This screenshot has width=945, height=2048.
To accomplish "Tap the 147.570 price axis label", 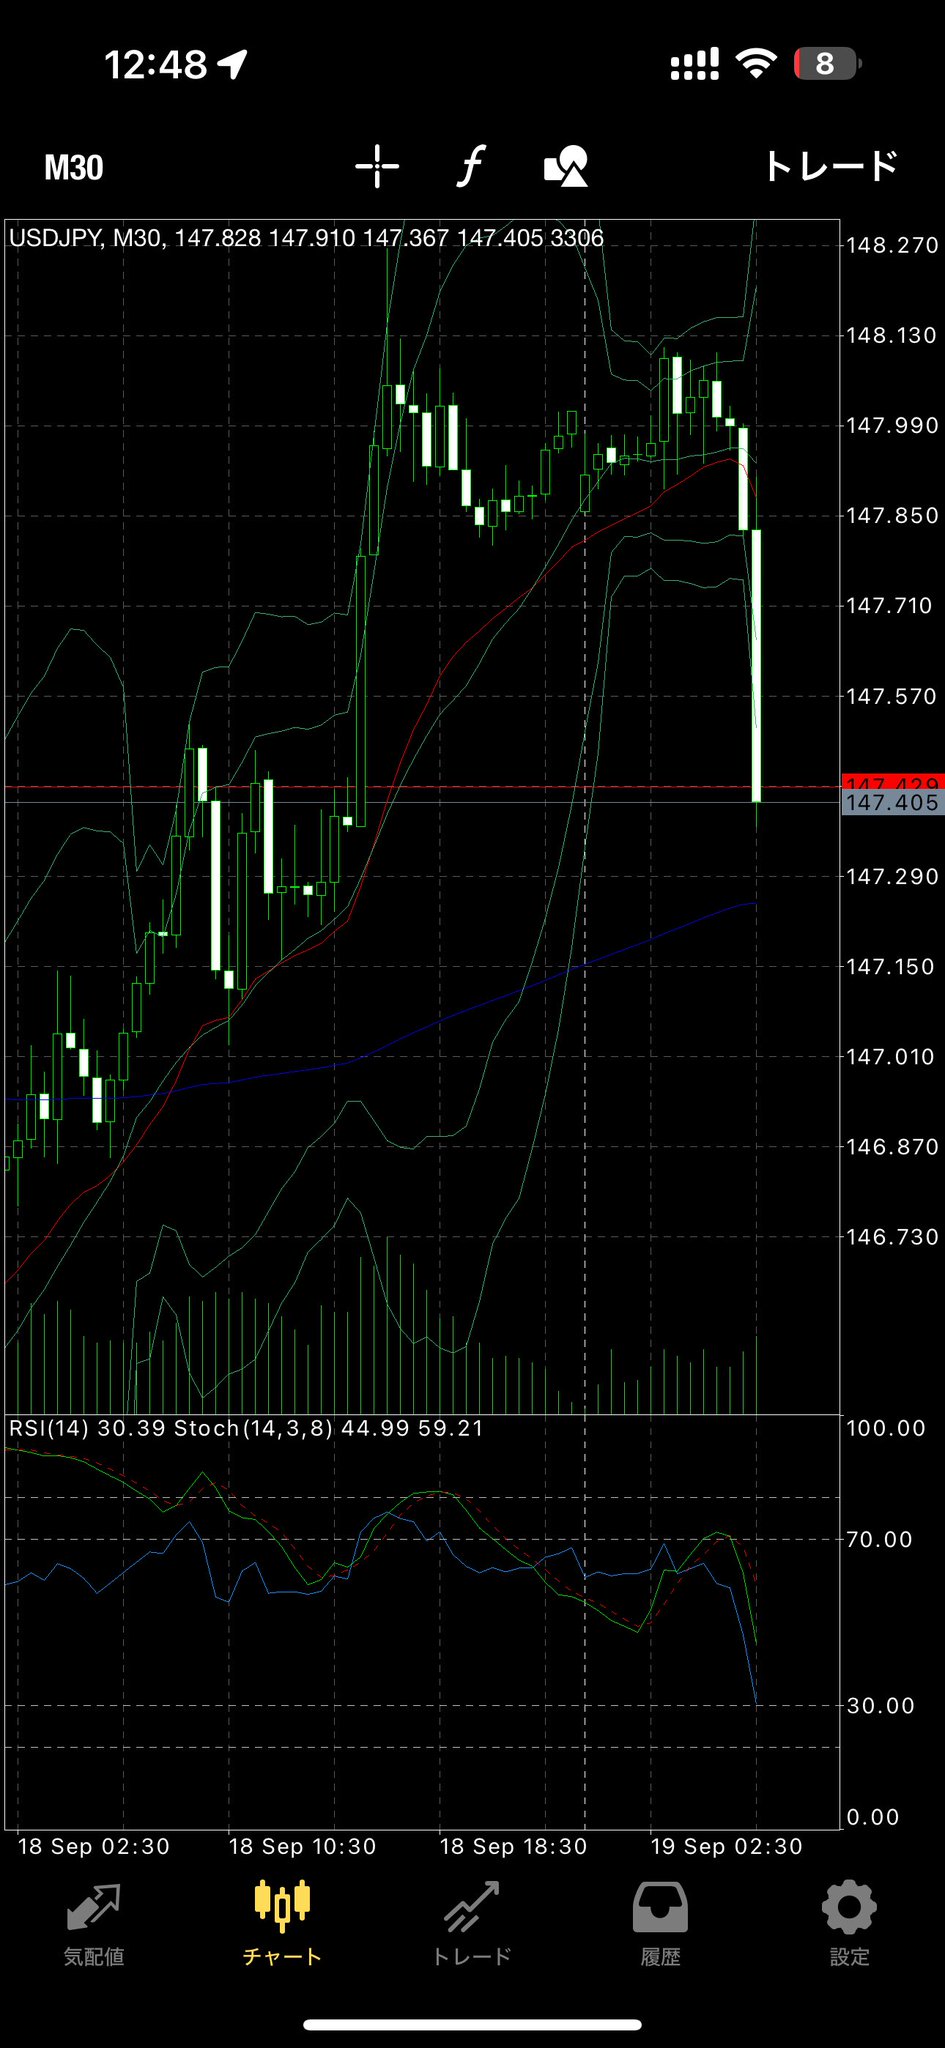I will [892, 696].
